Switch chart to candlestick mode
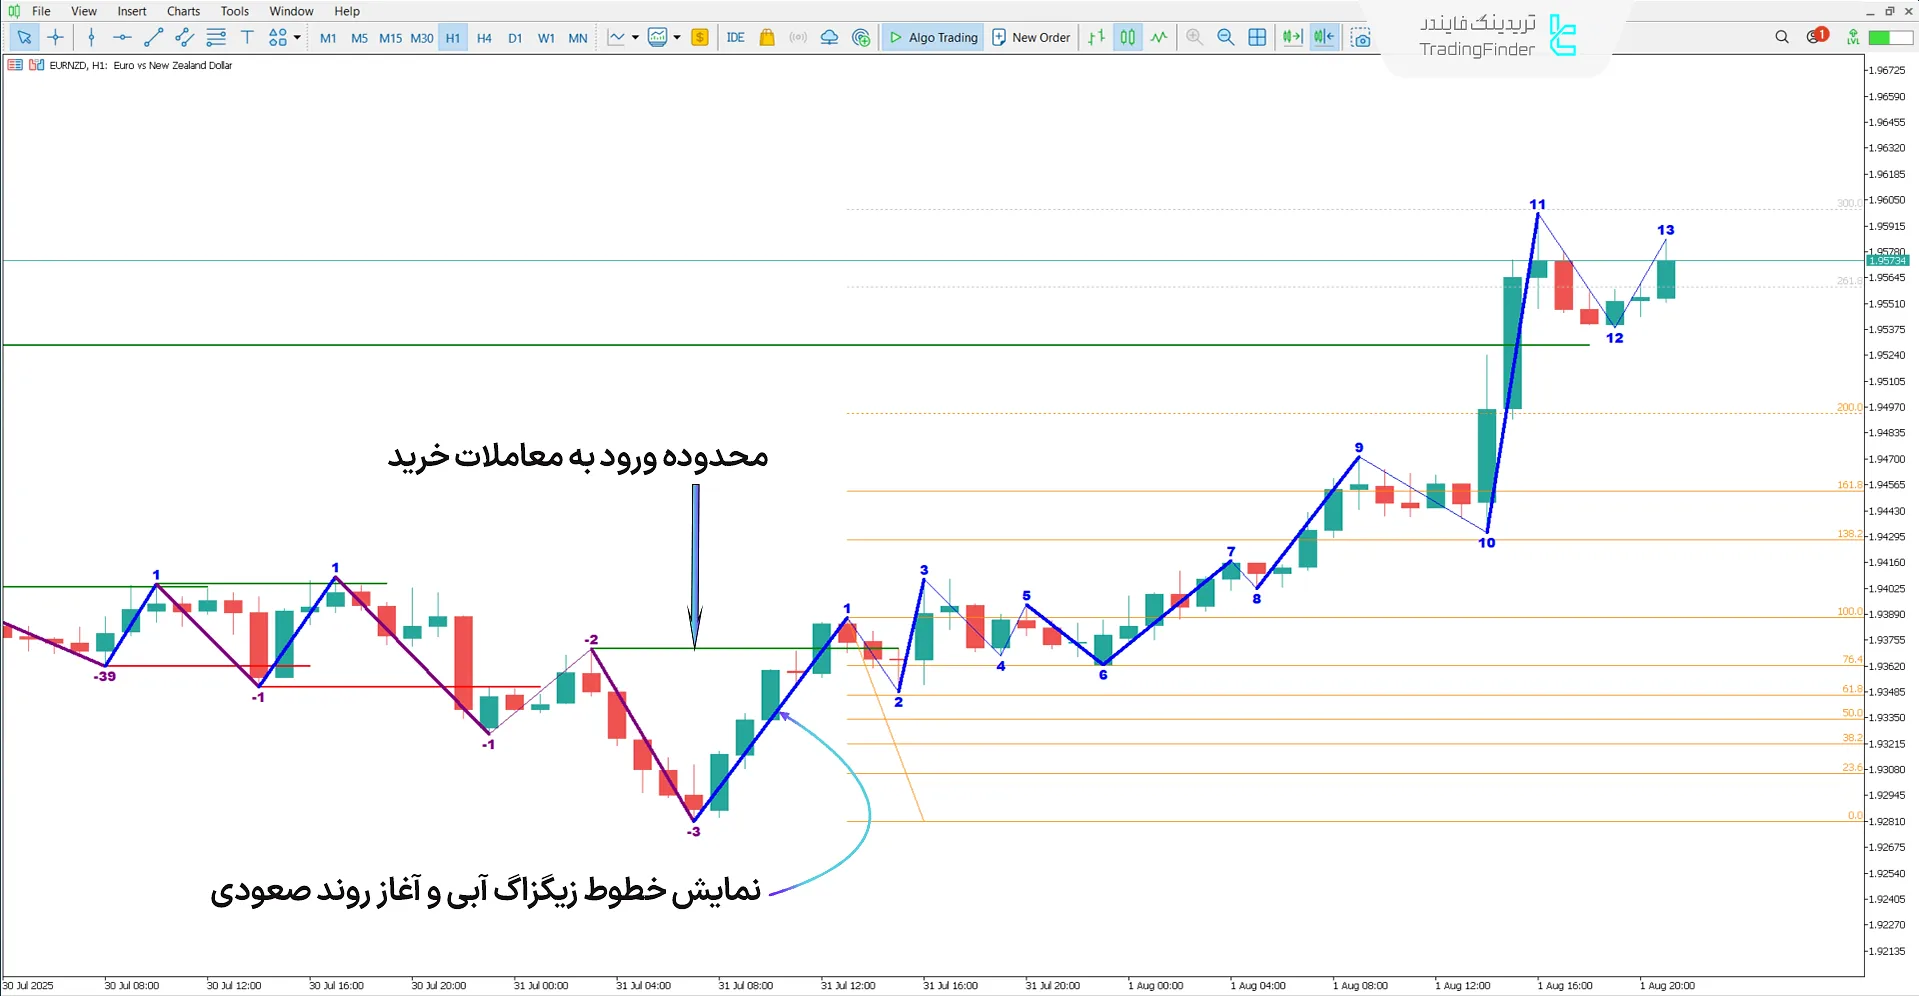 [x=1127, y=37]
